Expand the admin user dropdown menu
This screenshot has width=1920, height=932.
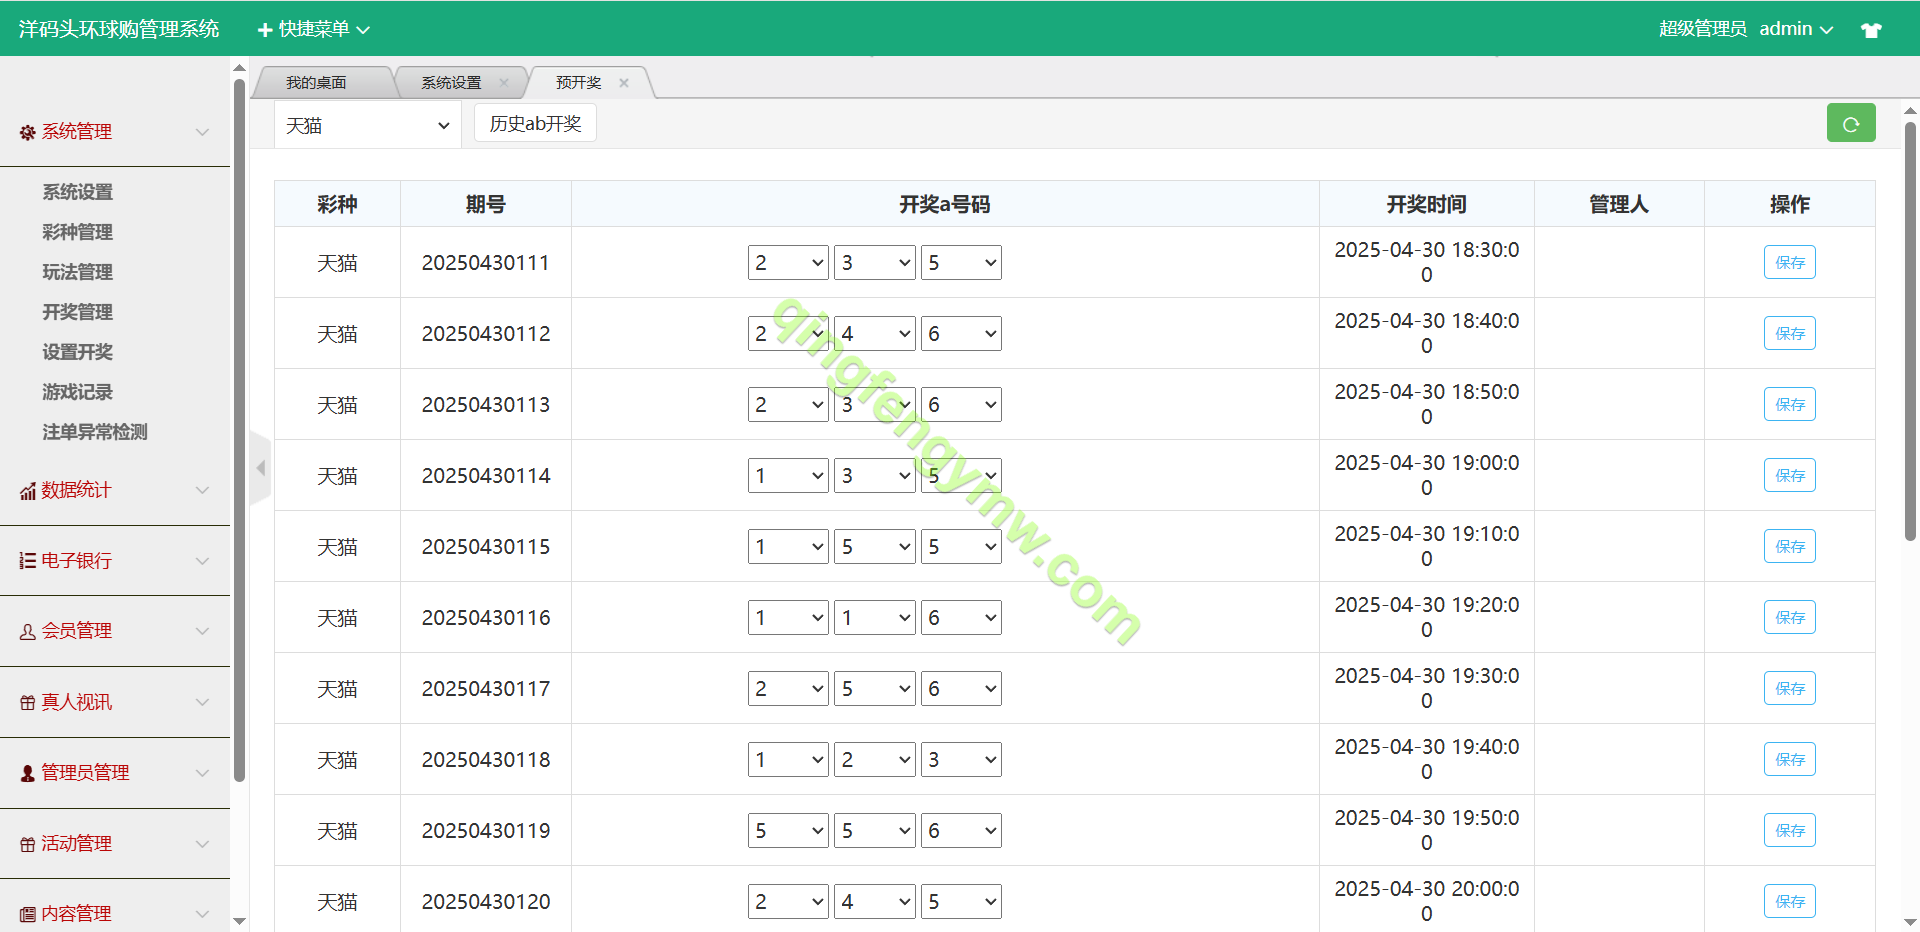click(1796, 29)
